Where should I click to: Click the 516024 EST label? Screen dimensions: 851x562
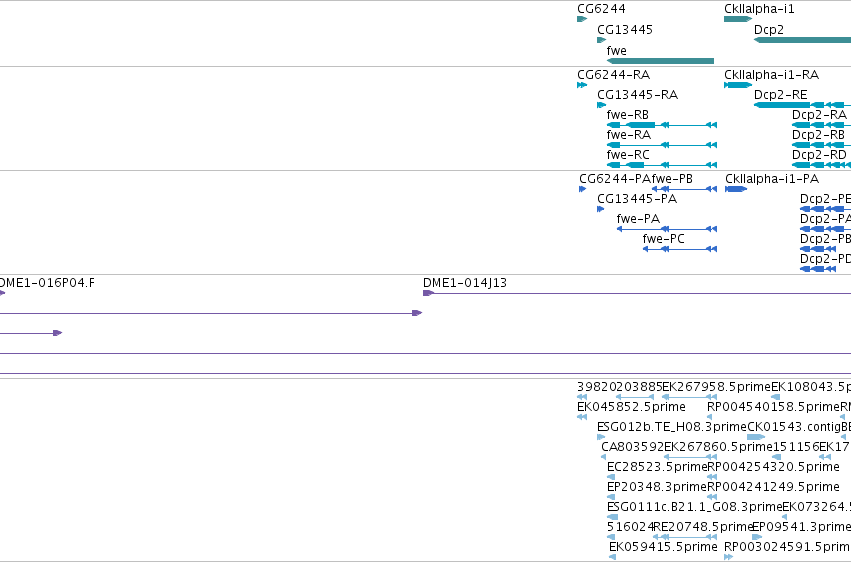point(630,528)
